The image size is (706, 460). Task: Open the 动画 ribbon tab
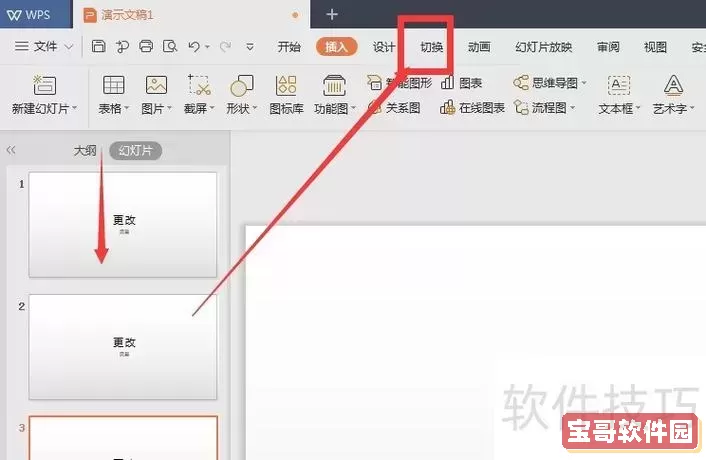point(479,47)
